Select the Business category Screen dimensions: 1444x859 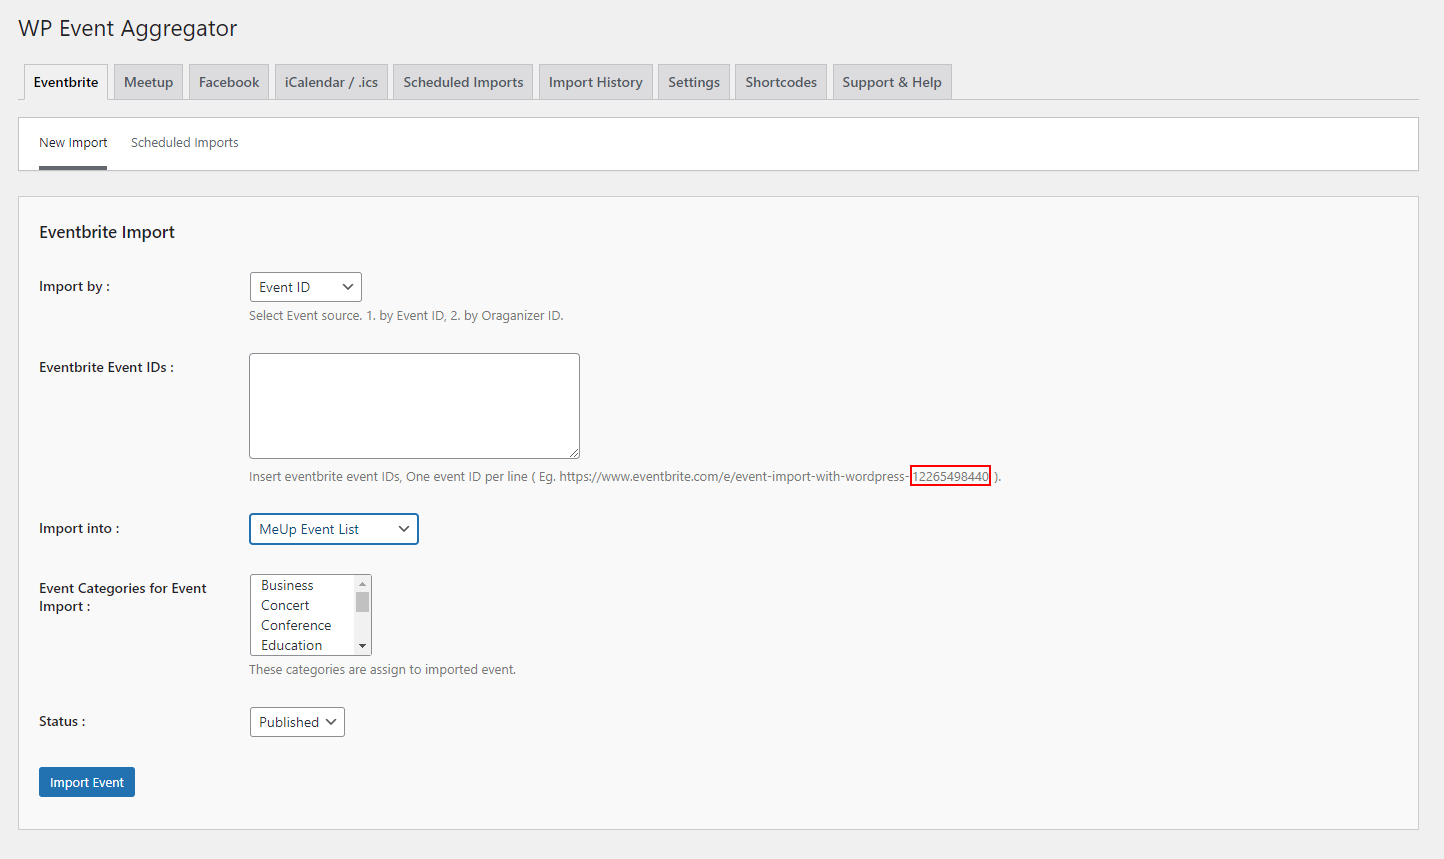coord(288,585)
